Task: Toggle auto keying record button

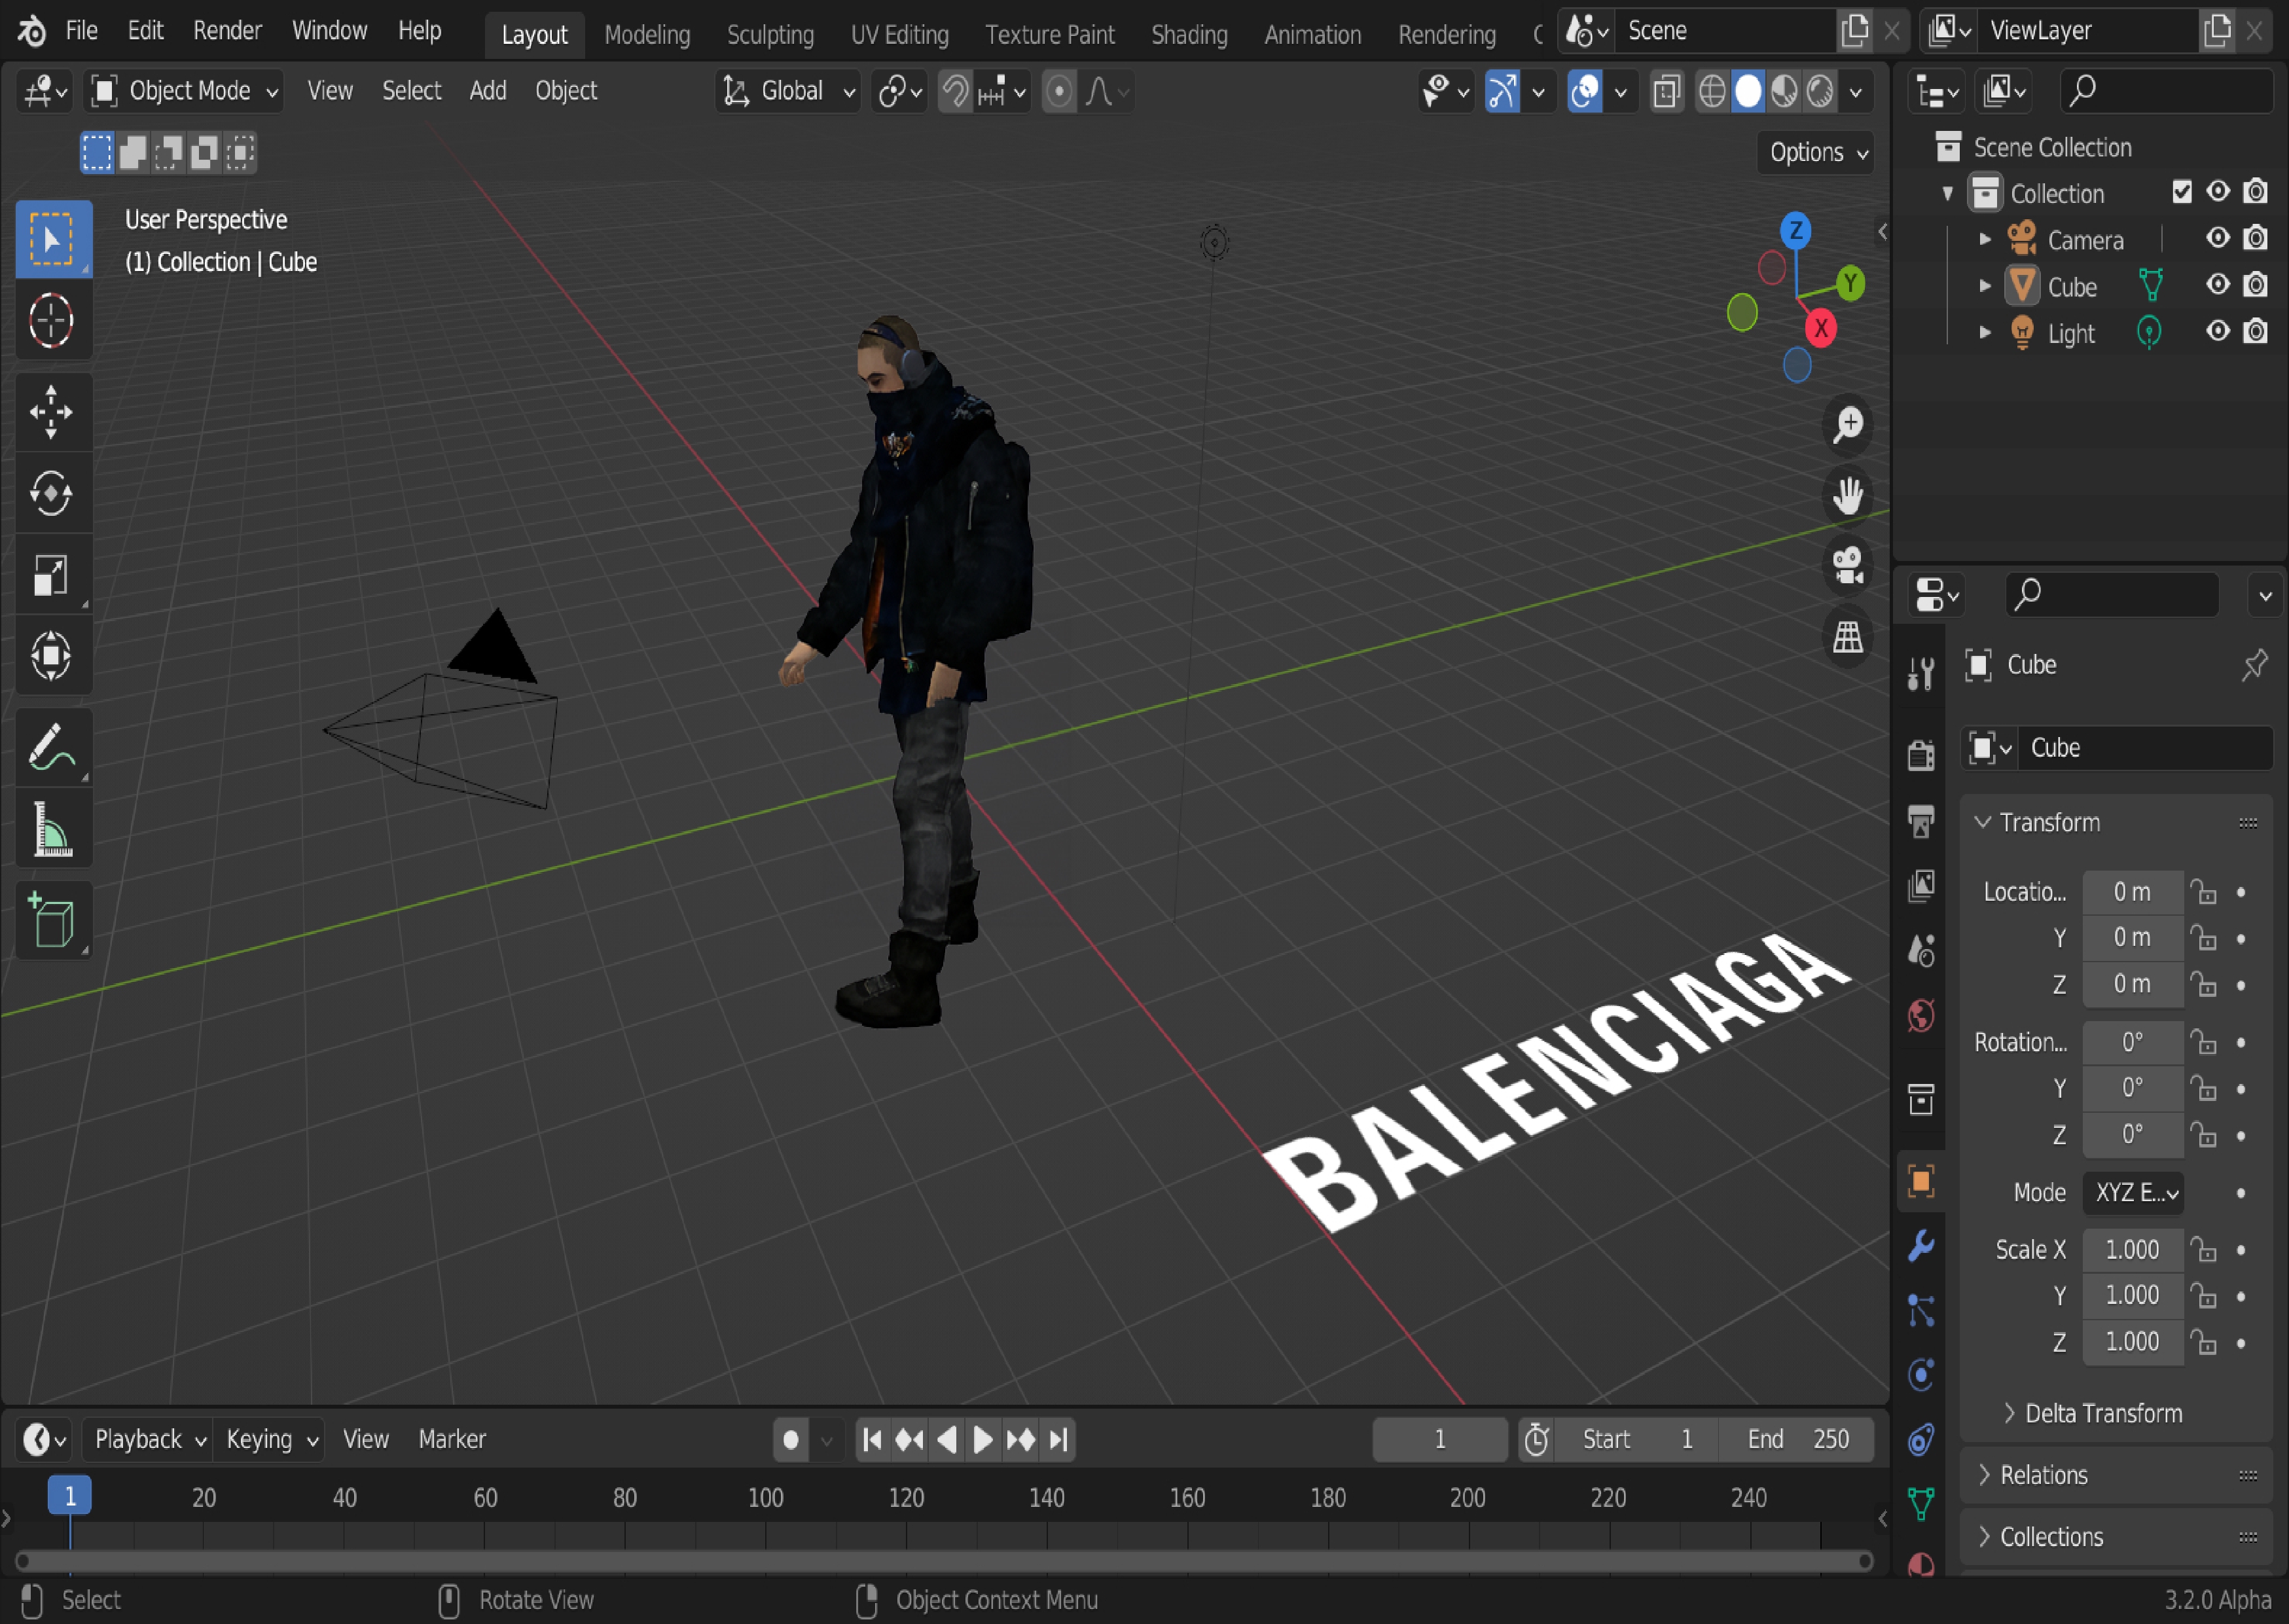Action: [x=791, y=1440]
